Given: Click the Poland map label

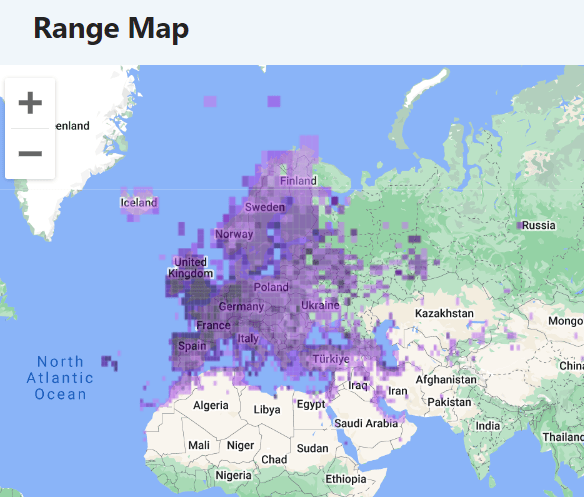Looking at the screenshot, I should click(271, 287).
